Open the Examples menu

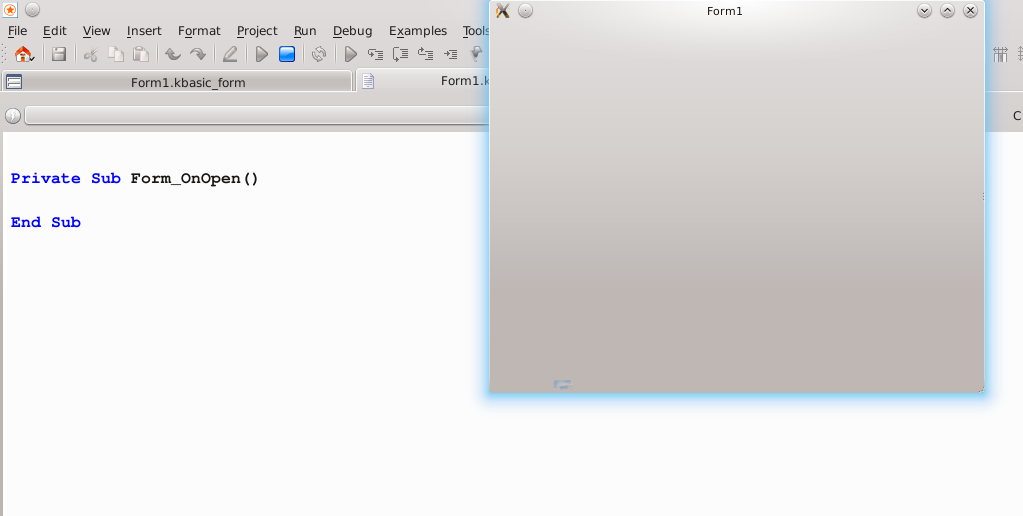417,31
